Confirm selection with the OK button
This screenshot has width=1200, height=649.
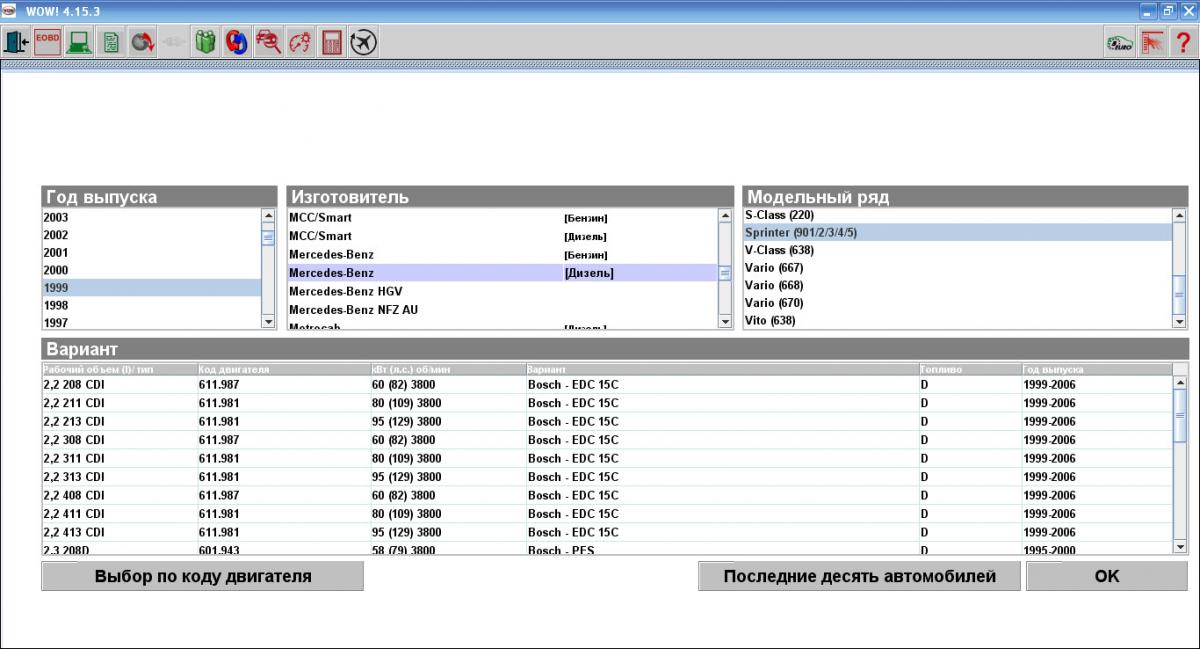pyautogui.click(x=1107, y=576)
